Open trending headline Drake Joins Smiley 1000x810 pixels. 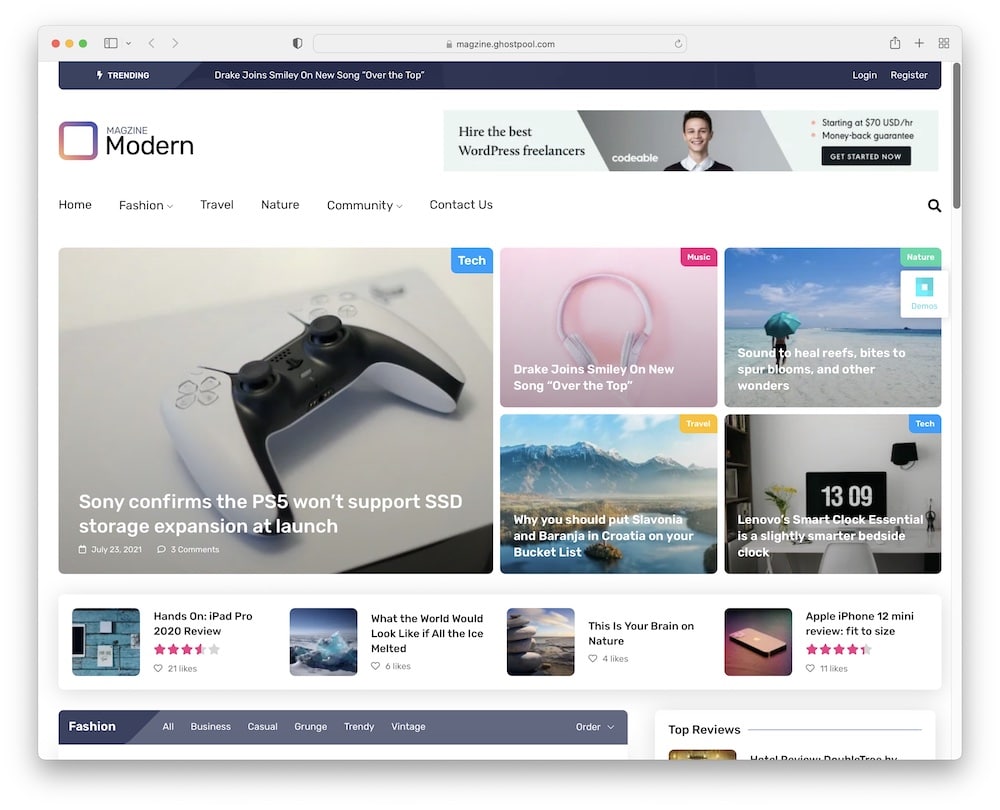point(319,75)
